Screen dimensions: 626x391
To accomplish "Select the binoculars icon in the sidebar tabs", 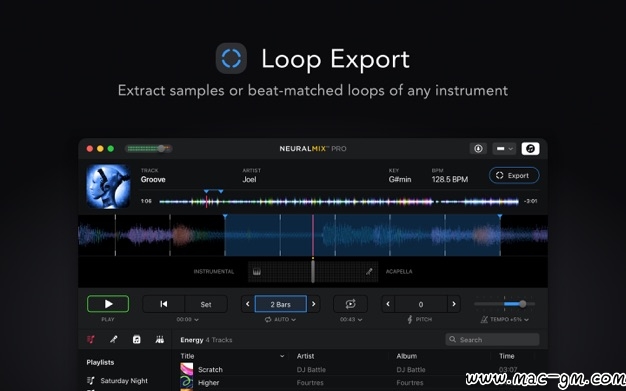I will coord(160,339).
